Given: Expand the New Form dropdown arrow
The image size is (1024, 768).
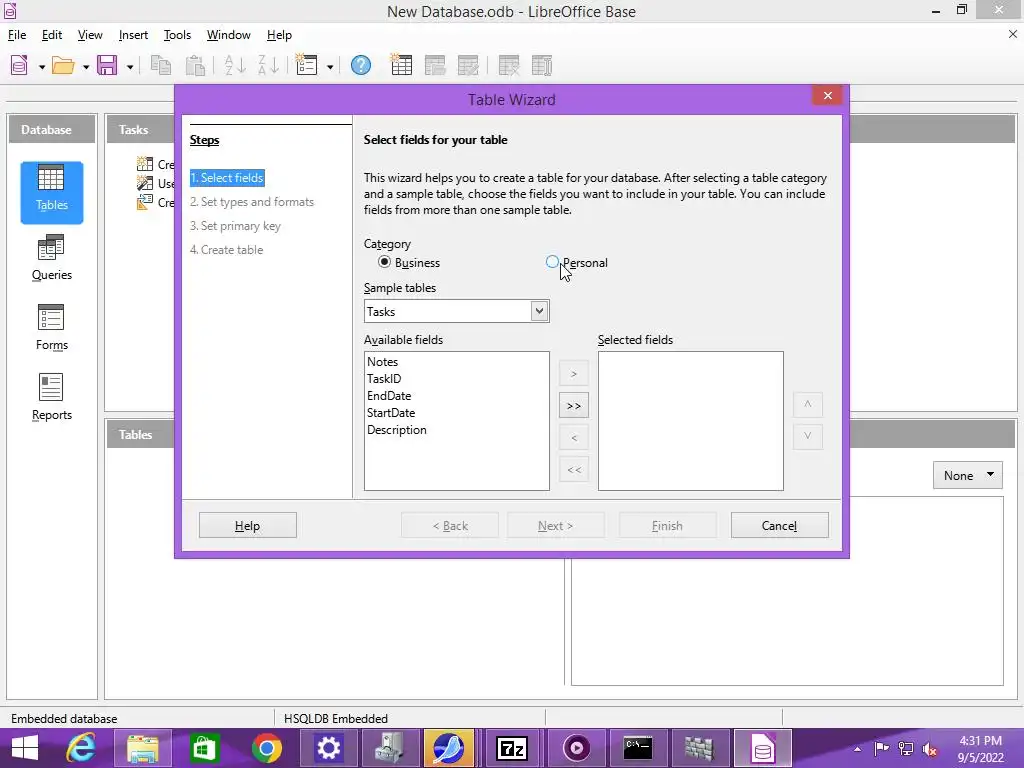Looking at the screenshot, I should [330, 67].
